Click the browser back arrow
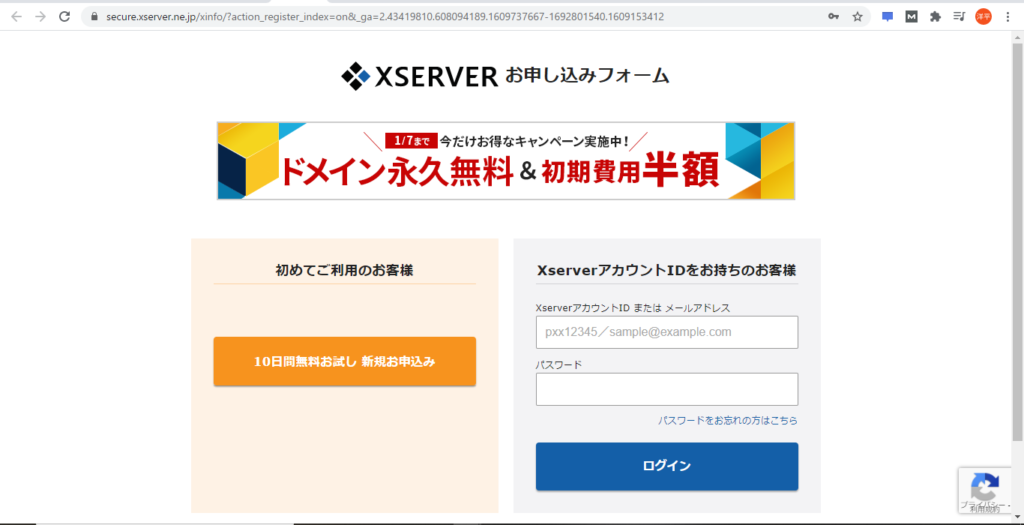The width and height of the screenshot is (1024, 525). [x=16, y=17]
